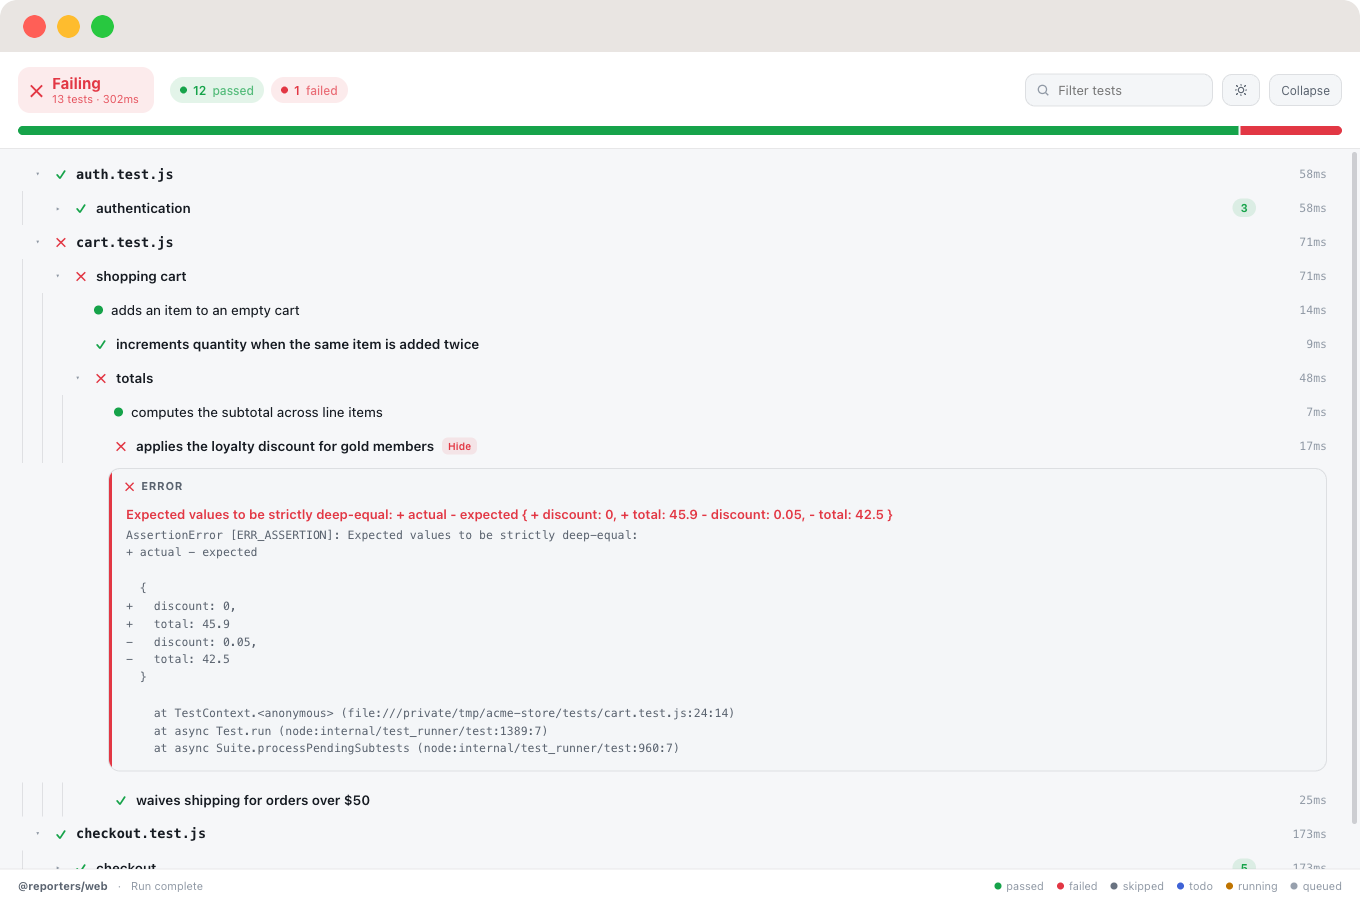
Task: Click the green check beside authentication suite
Action: tap(81, 208)
